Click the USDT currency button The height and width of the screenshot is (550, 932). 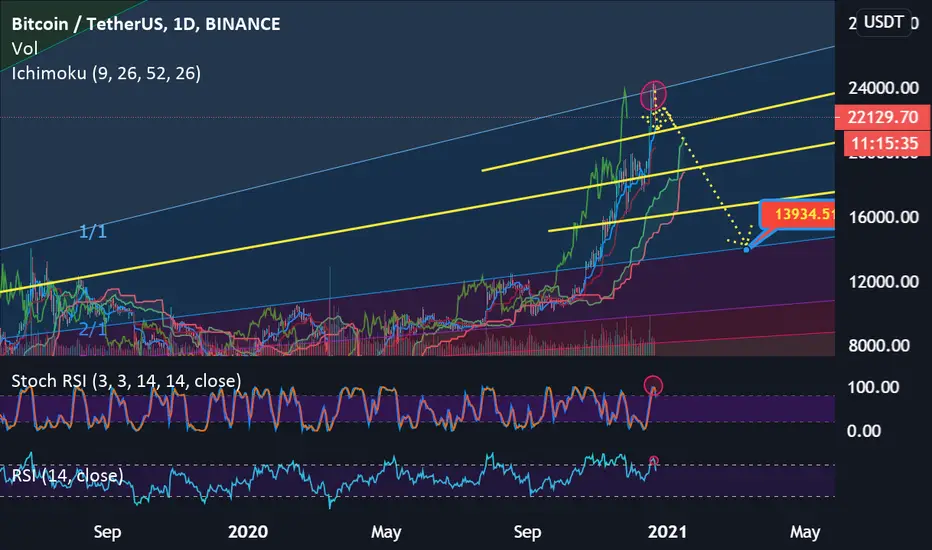883,23
